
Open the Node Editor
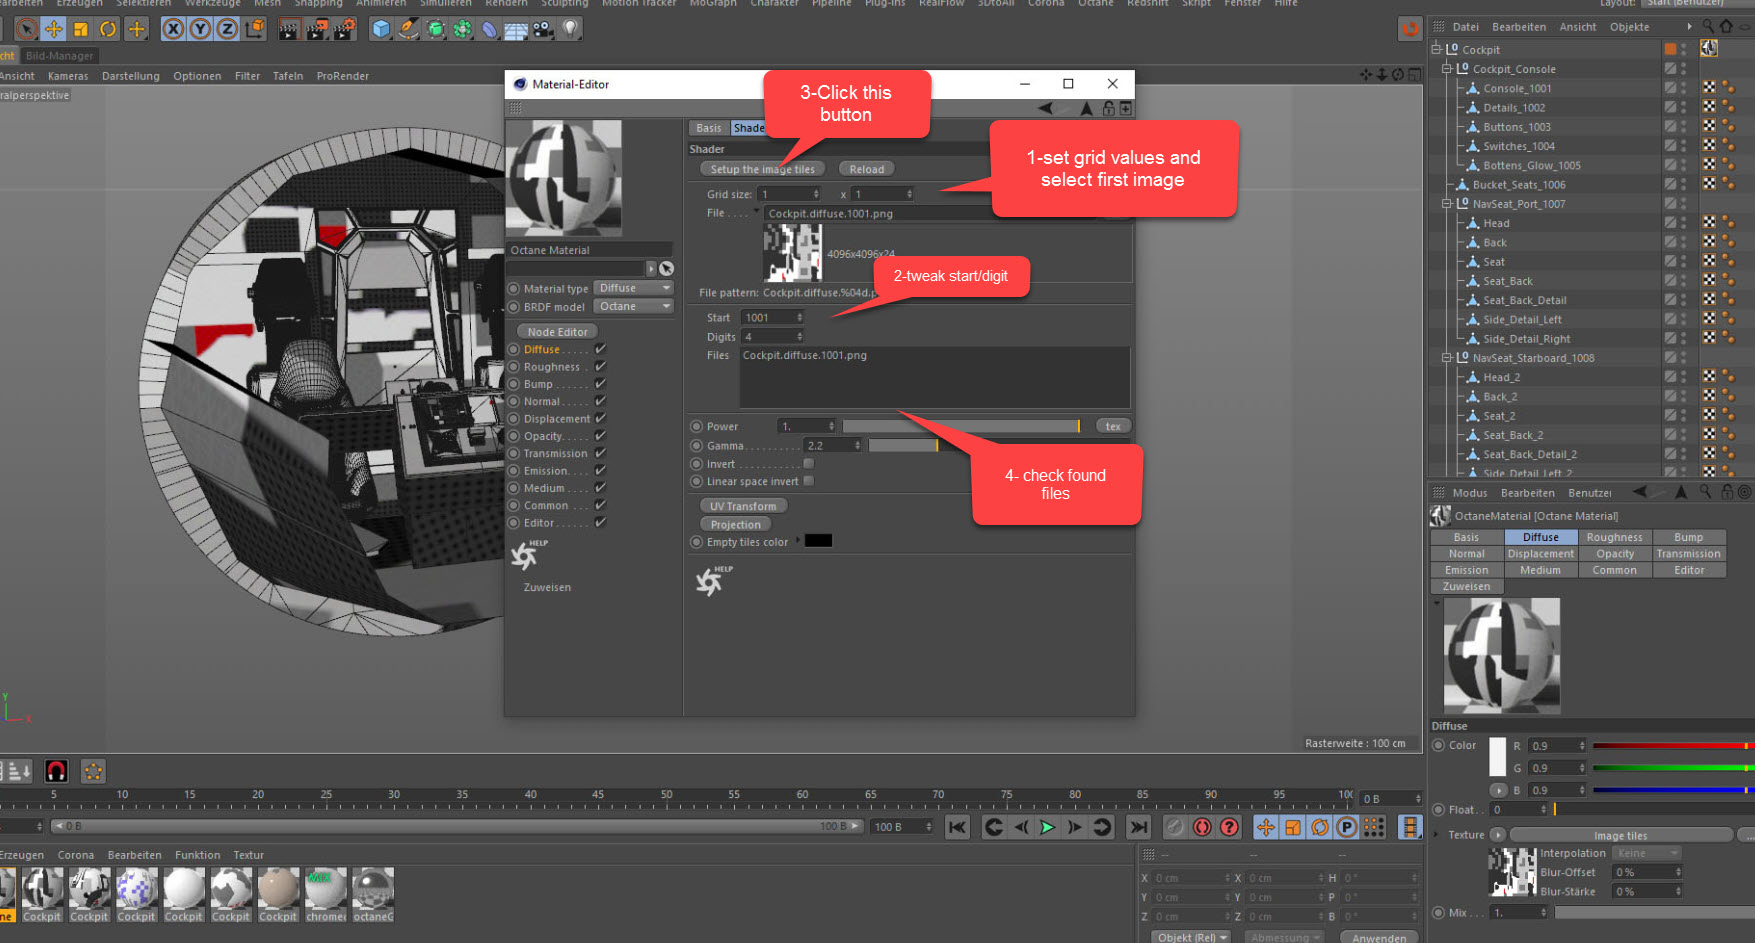click(x=558, y=332)
